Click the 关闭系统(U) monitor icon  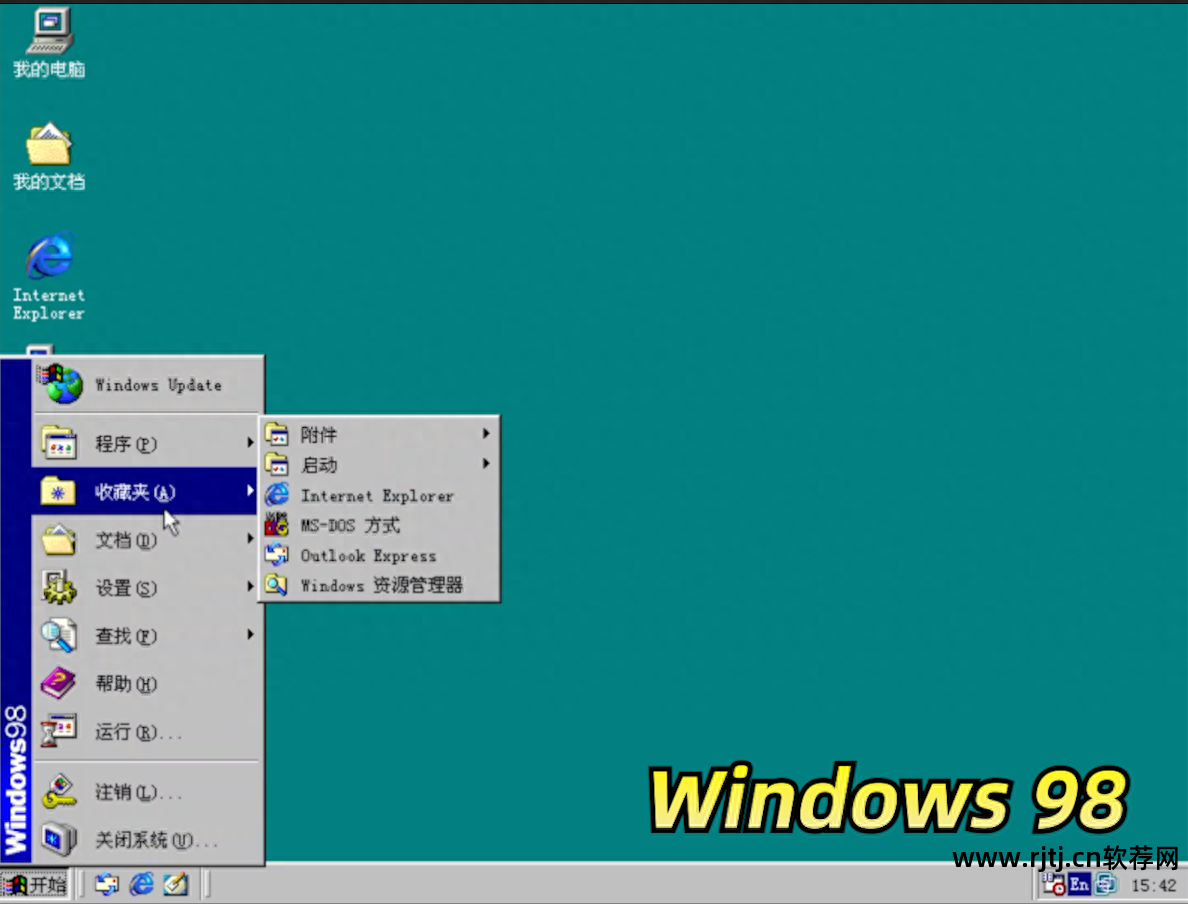click(x=58, y=840)
